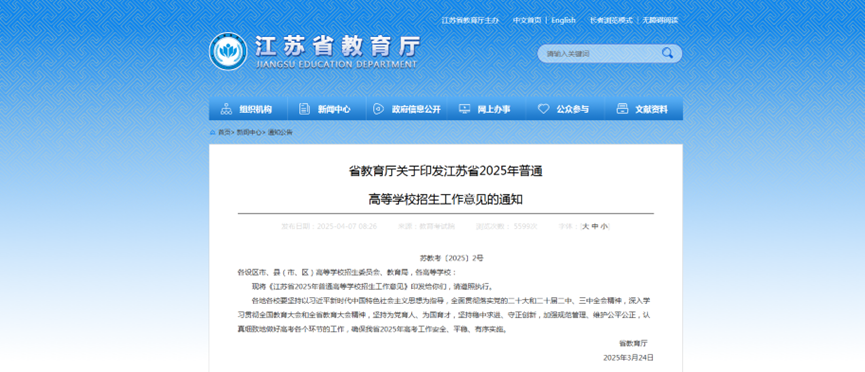Open the 政府信息公开 menu
Image resolution: width=865 pixels, height=372 pixels.
[416, 109]
